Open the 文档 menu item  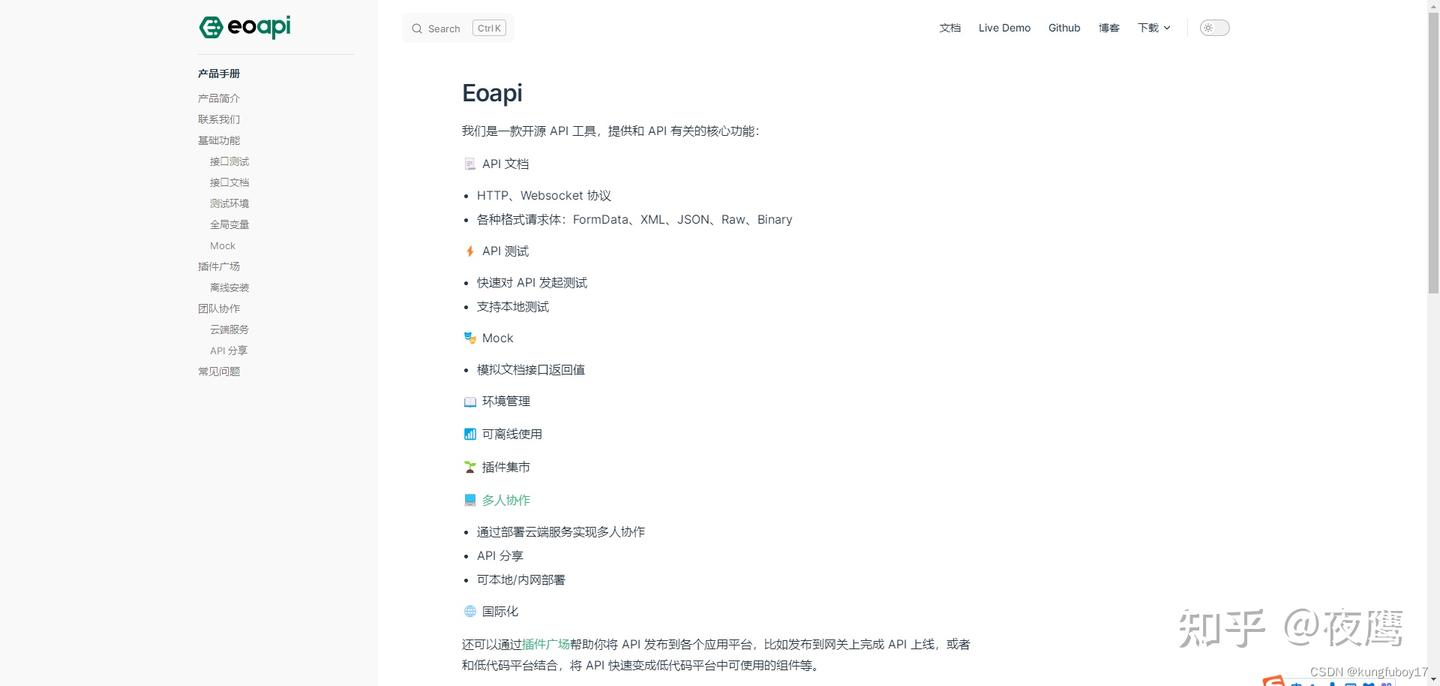coord(949,27)
